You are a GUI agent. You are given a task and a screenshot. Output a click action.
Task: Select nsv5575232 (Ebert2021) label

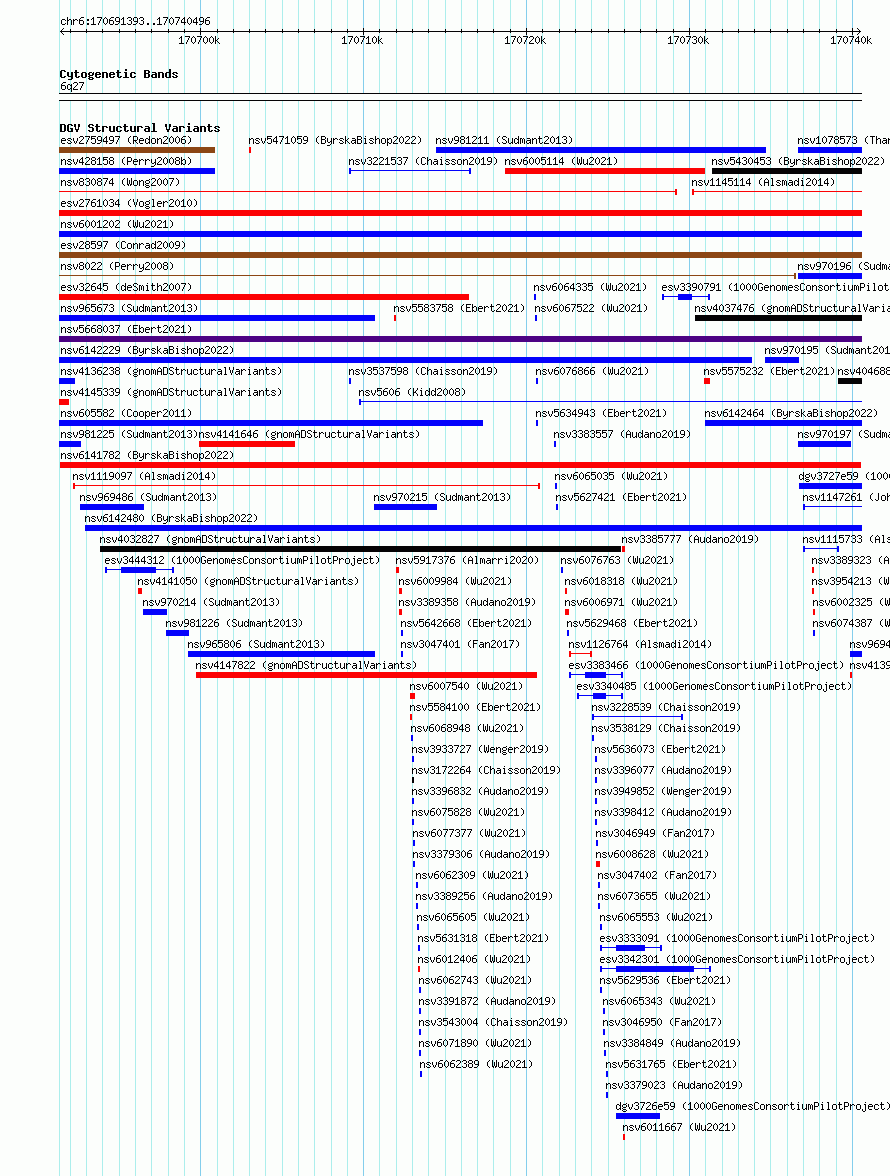[x=769, y=371]
